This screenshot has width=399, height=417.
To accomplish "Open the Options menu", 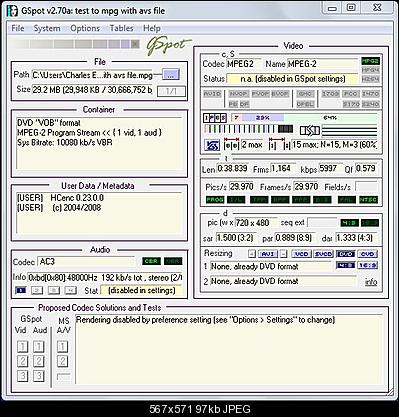I will (85, 28).
